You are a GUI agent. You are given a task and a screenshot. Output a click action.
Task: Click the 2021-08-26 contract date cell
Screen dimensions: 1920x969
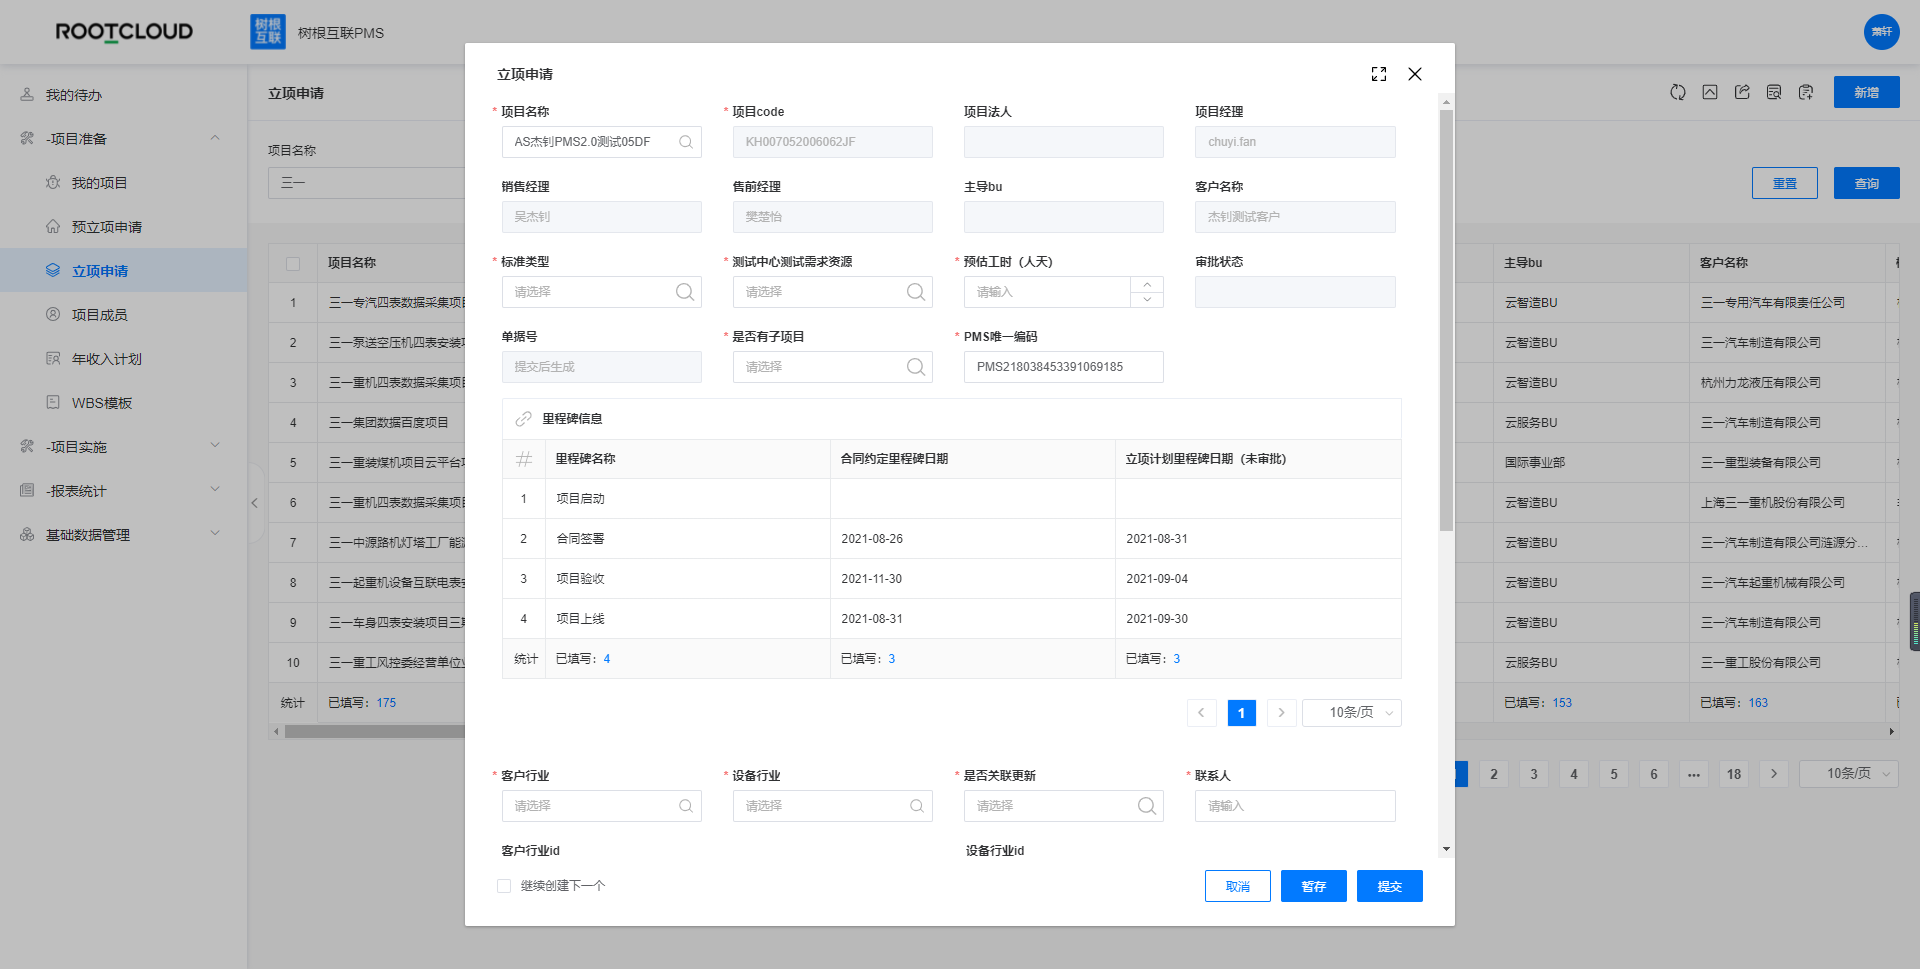[x=973, y=539]
